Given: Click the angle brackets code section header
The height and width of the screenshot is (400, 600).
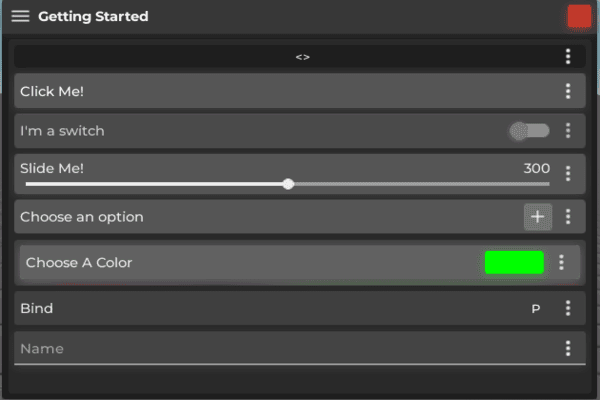Looking at the screenshot, I should coord(302,57).
